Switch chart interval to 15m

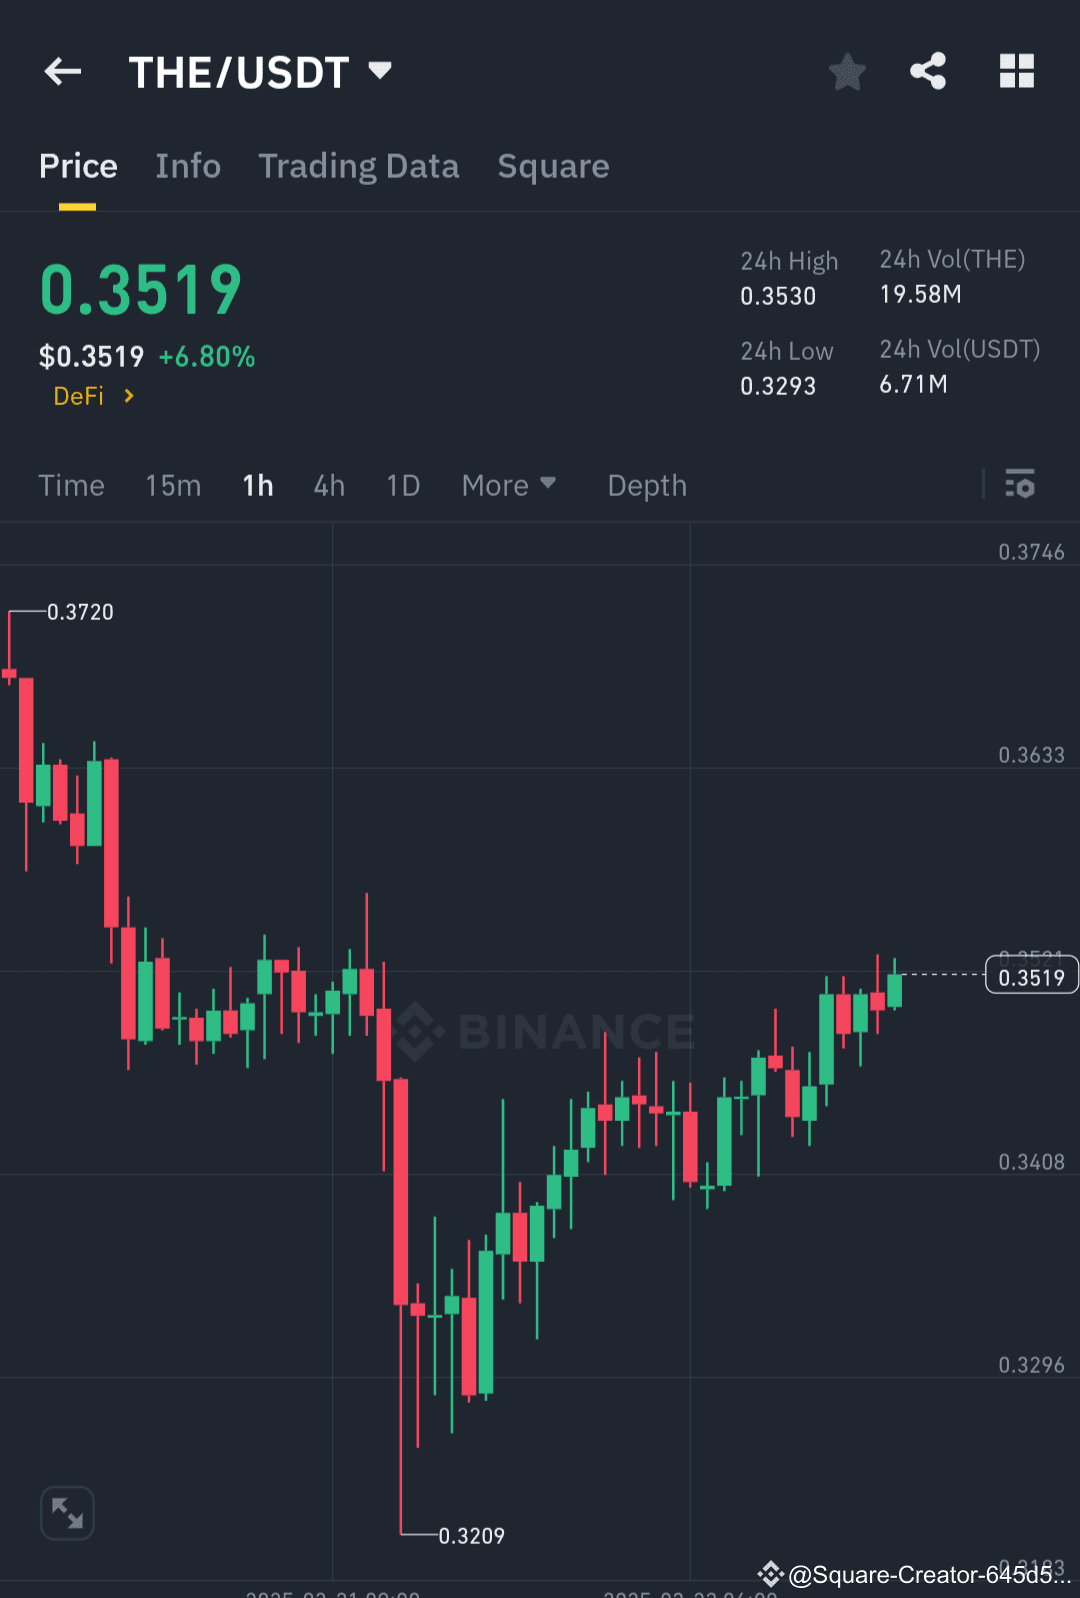click(172, 485)
